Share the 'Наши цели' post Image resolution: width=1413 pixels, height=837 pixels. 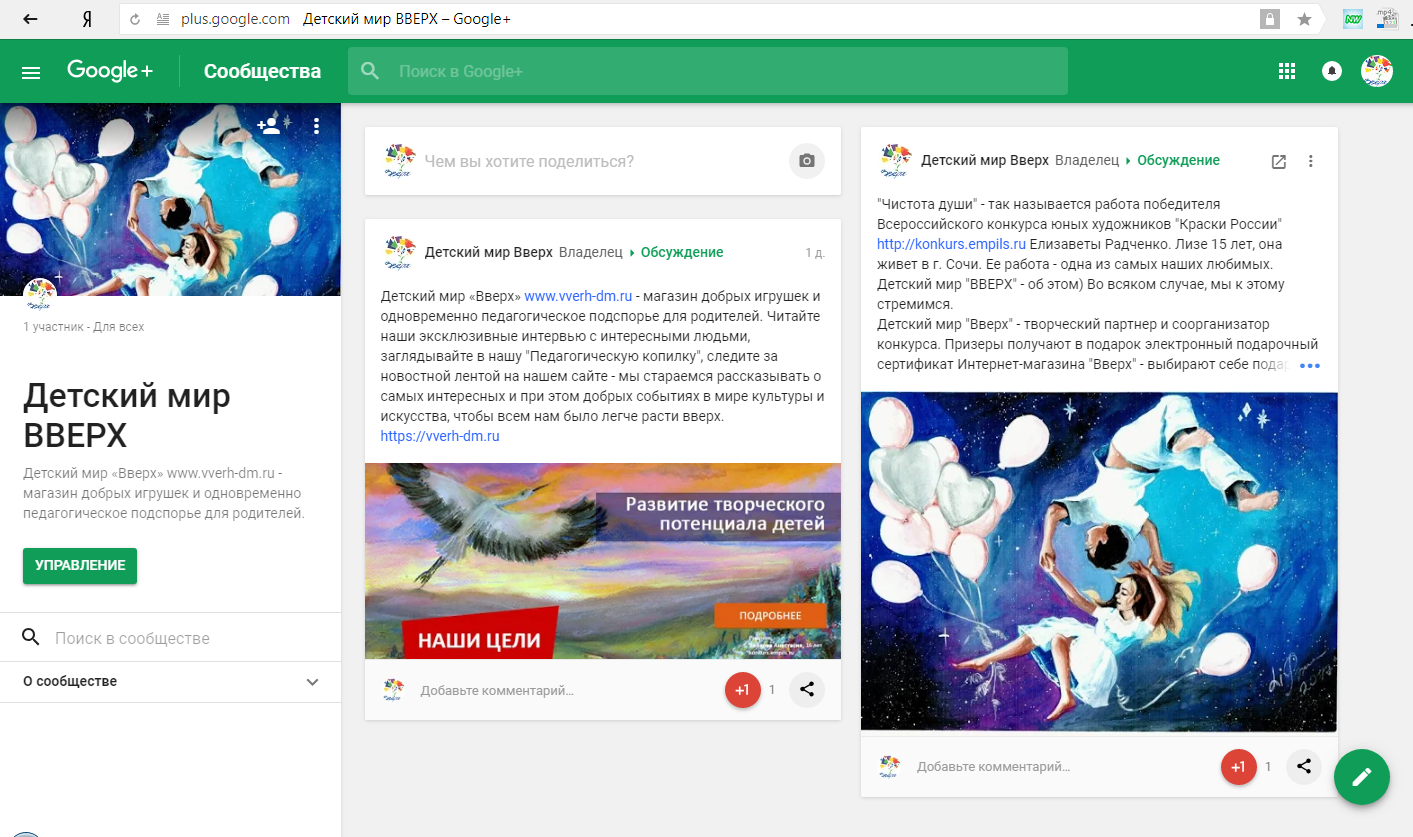point(807,690)
